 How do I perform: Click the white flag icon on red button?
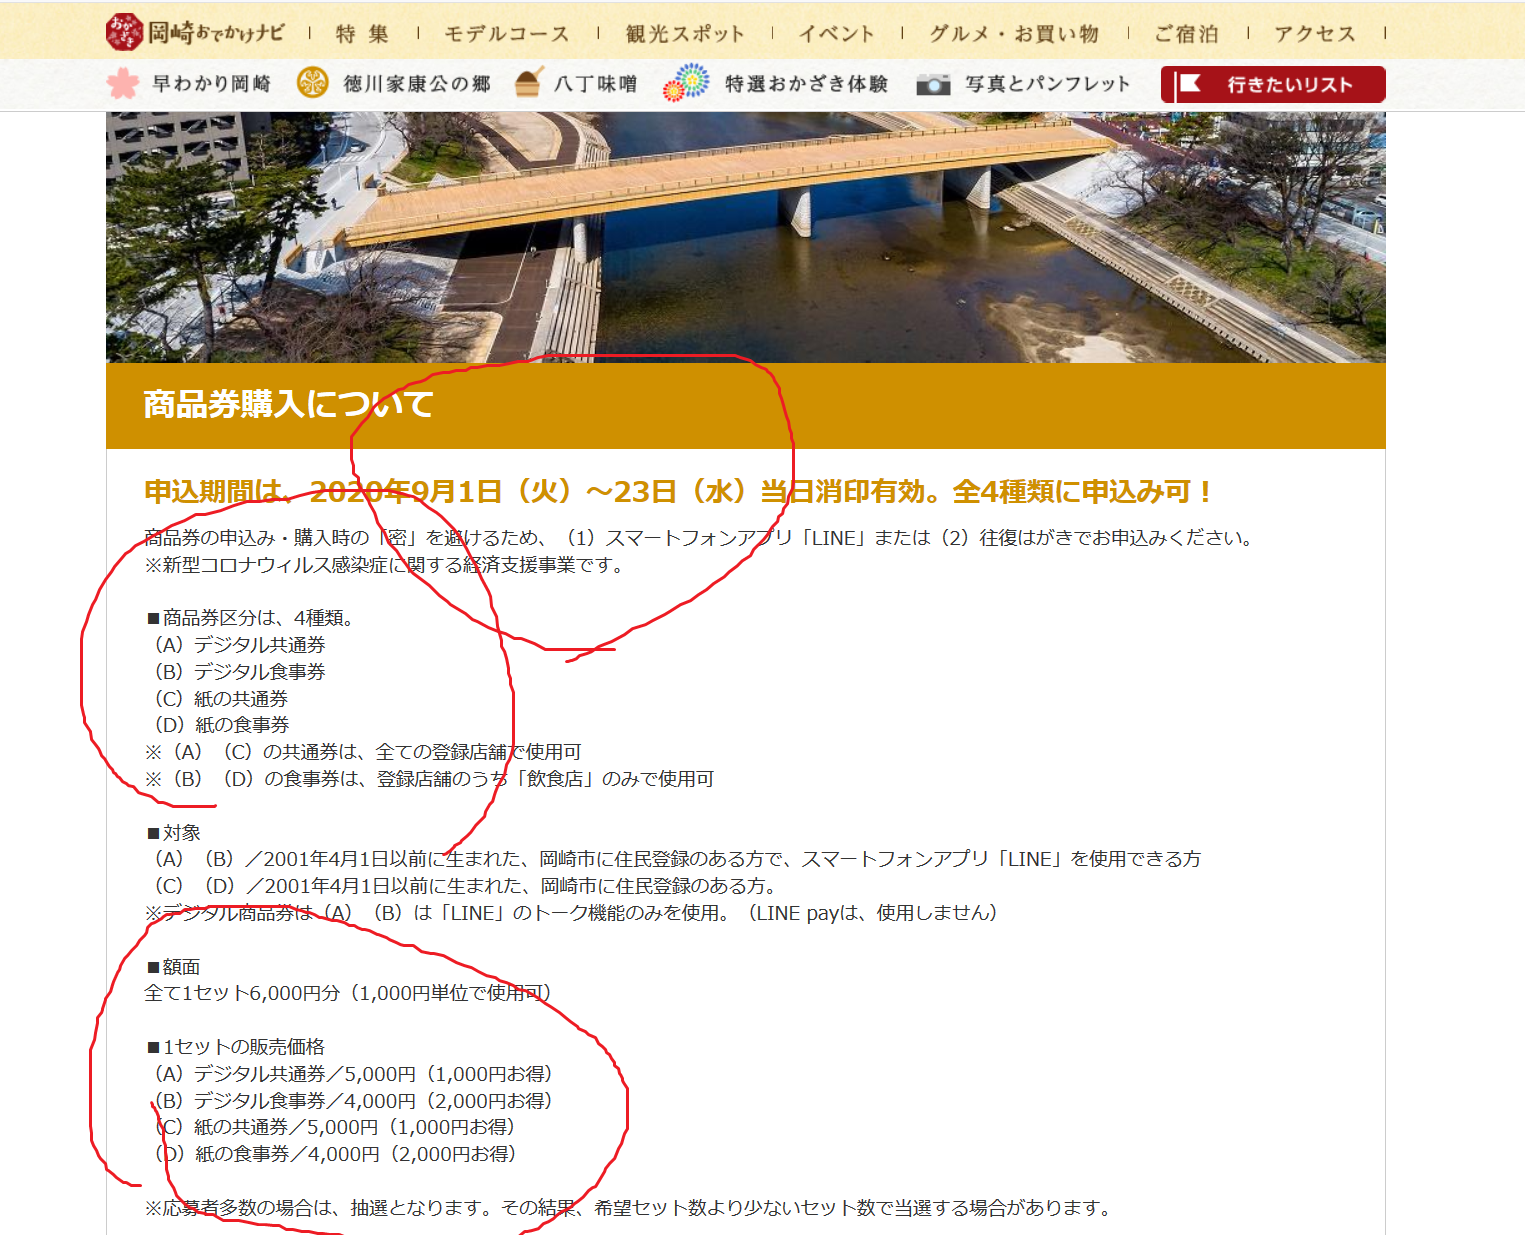click(x=1190, y=84)
